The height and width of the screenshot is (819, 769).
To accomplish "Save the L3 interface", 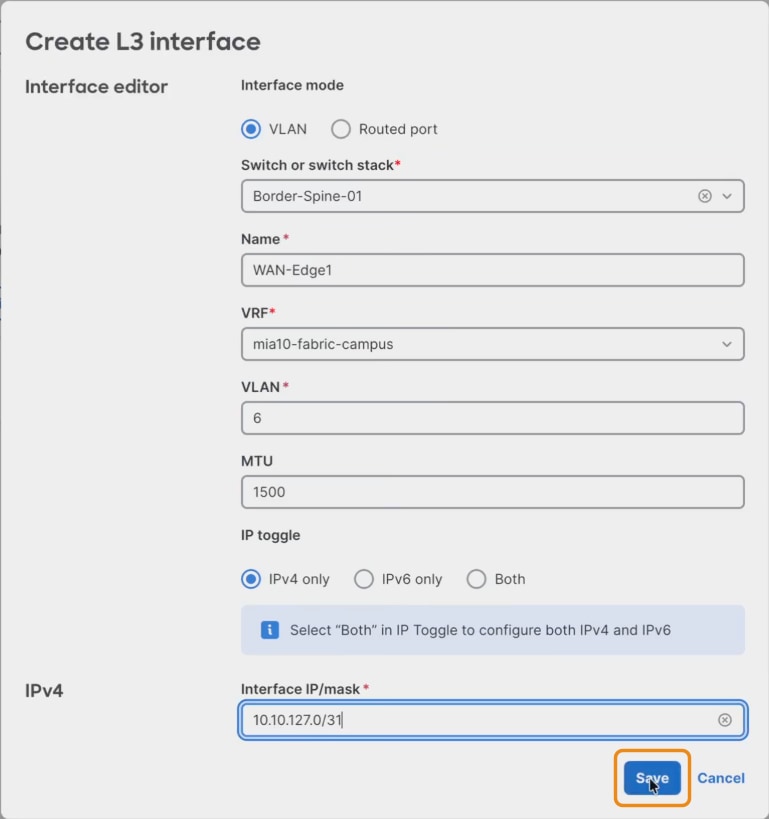I will 652,778.
